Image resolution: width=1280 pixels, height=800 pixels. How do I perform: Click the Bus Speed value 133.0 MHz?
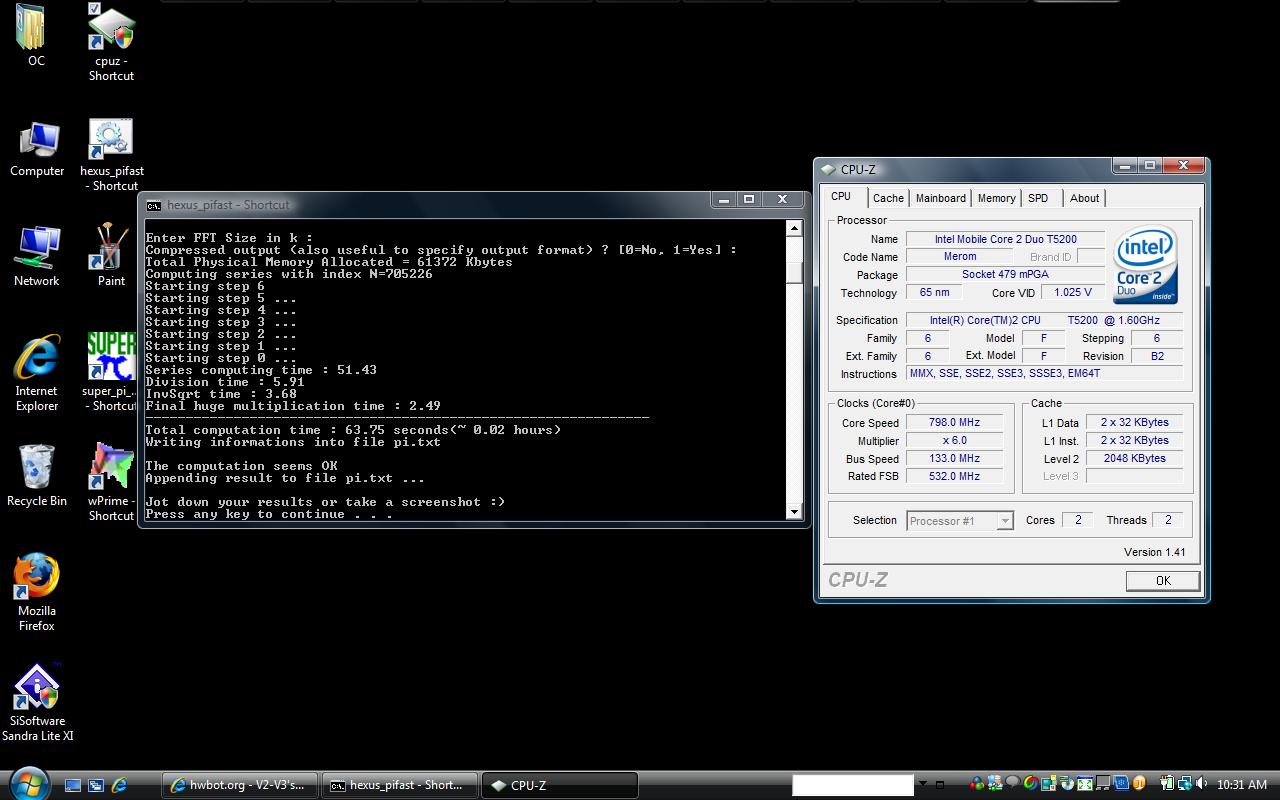(953, 459)
